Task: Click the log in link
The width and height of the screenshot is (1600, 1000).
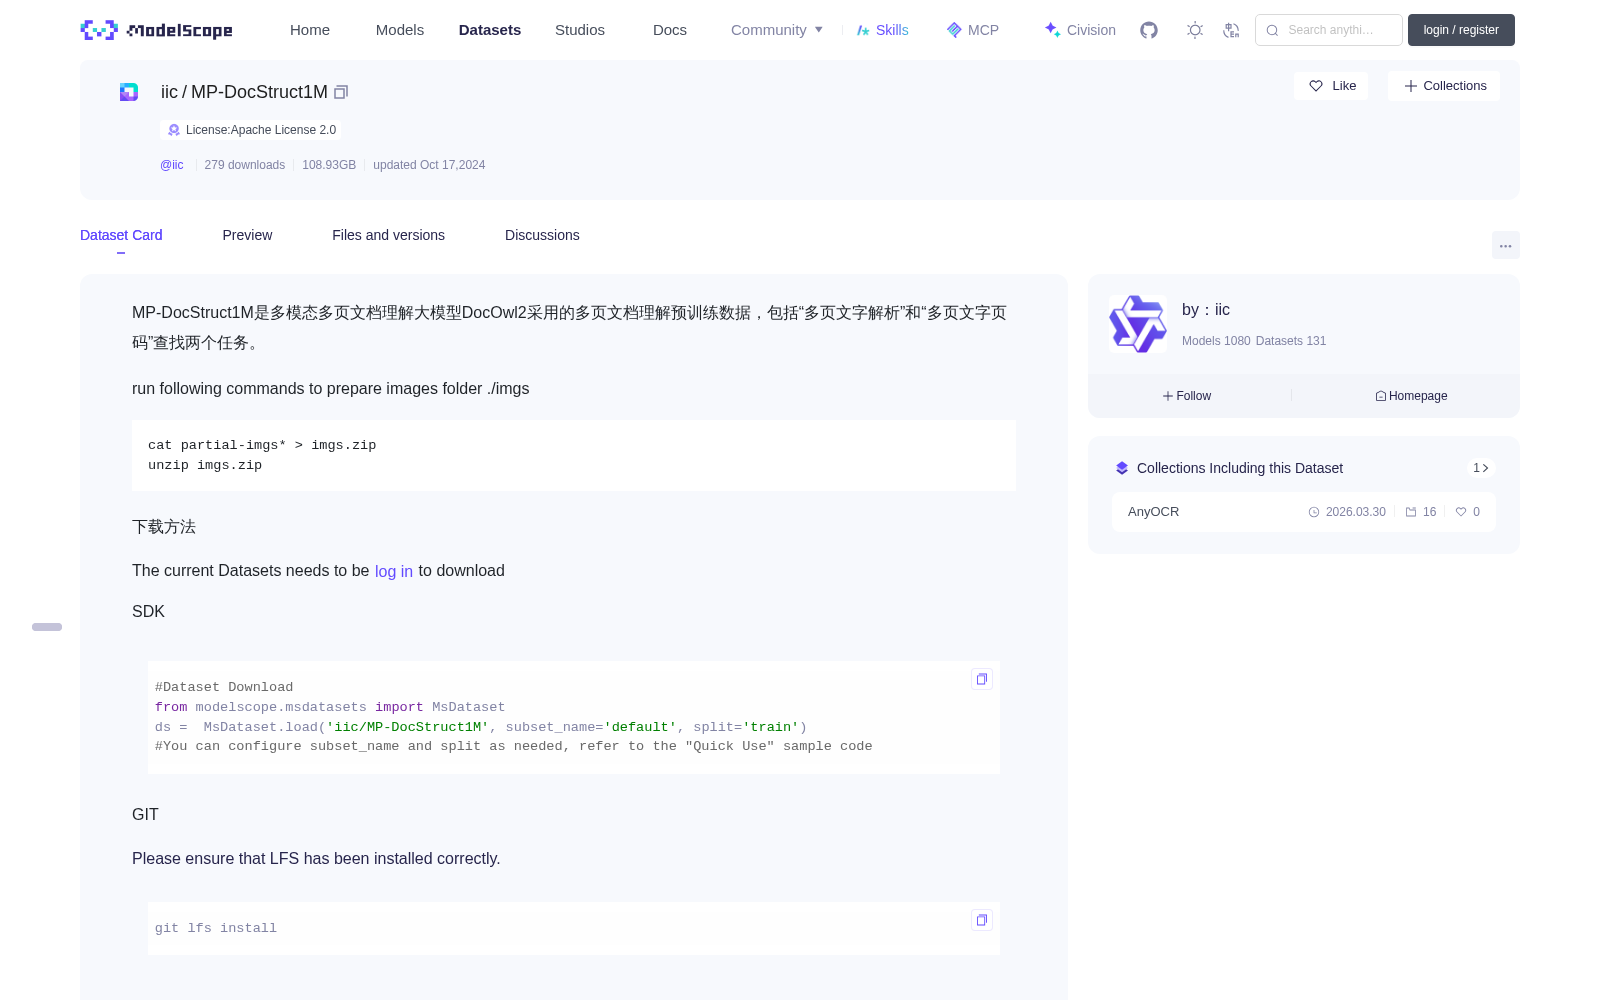Action: click(x=394, y=572)
